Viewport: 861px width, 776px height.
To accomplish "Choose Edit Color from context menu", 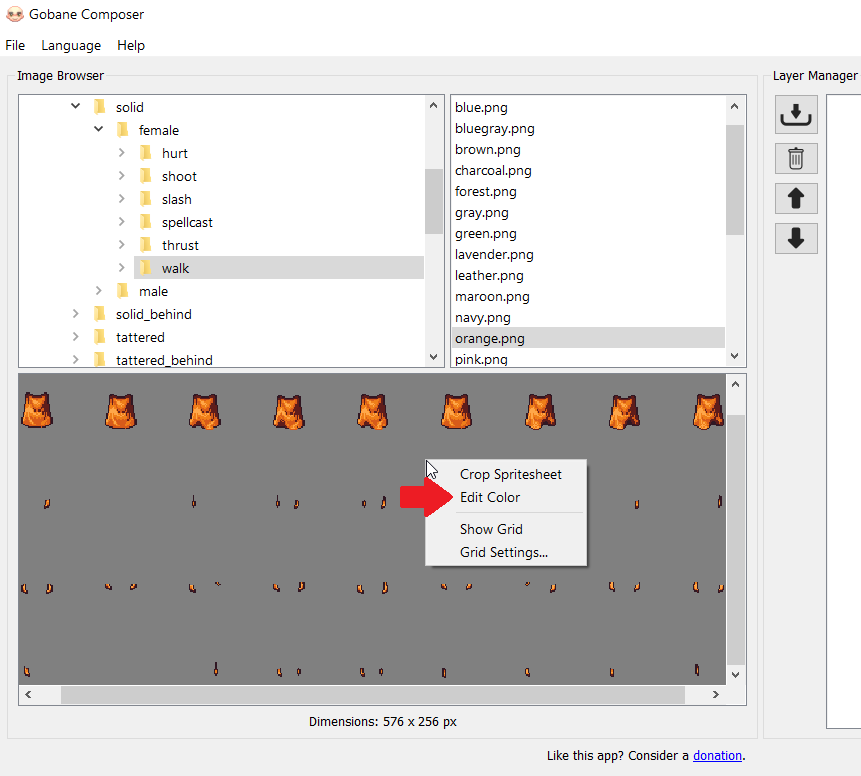I will point(490,497).
